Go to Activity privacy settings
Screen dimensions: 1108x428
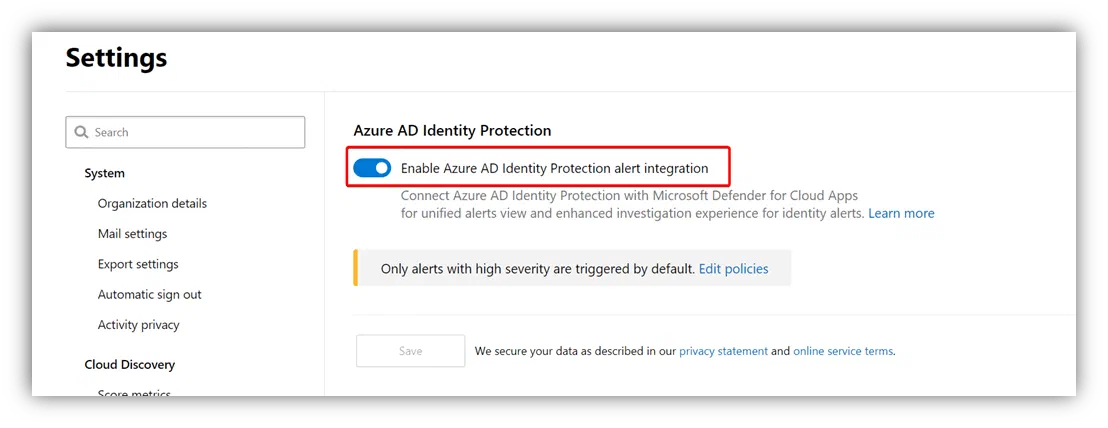click(138, 325)
